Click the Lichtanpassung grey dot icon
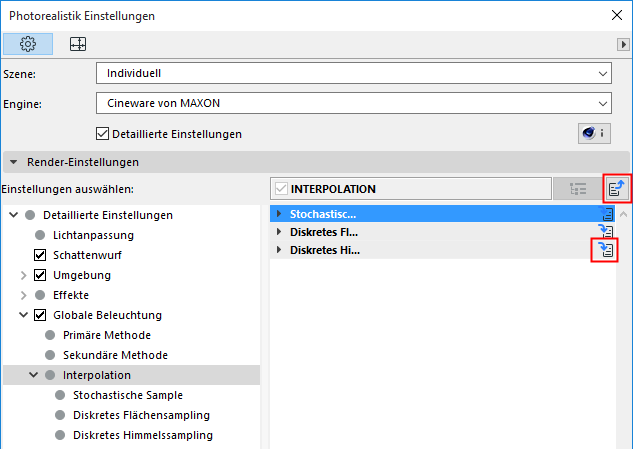 tap(40, 235)
